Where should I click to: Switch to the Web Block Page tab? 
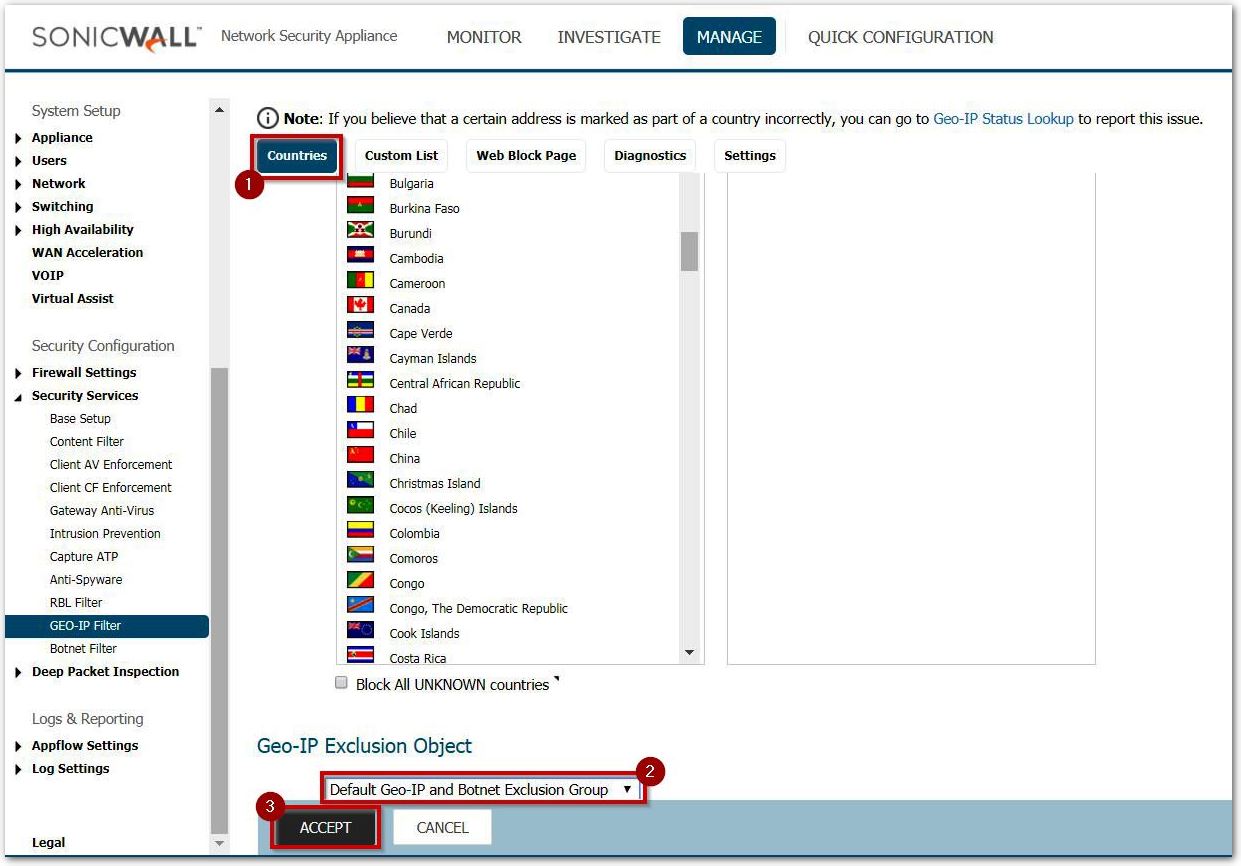pyautogui.click(x=526, y=156)
